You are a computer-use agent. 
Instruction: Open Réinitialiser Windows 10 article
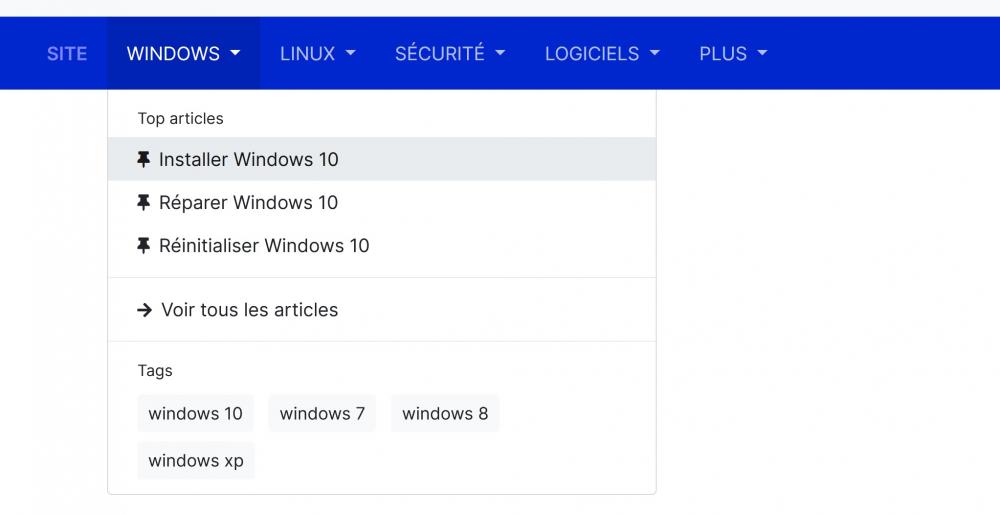pos(382,245)
